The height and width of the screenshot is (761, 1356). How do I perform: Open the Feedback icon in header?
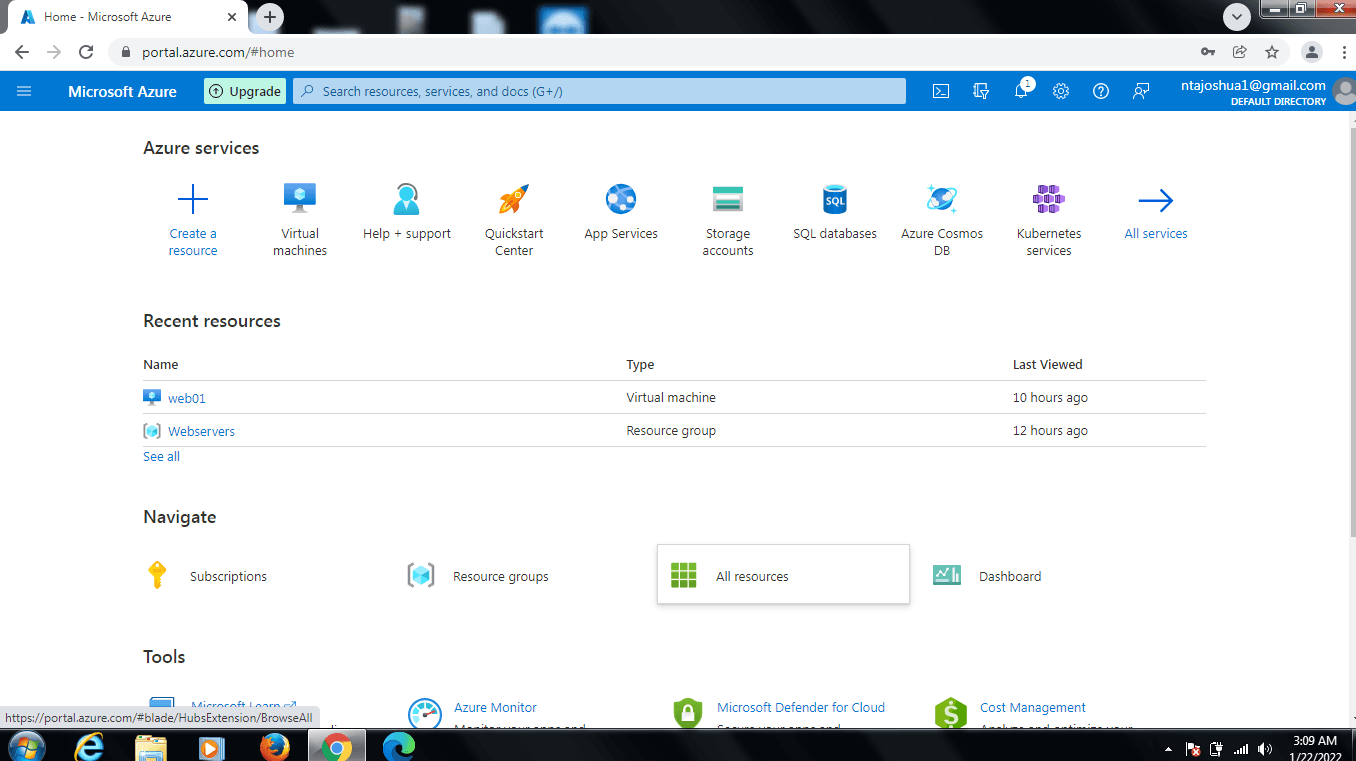[1141, 91]
